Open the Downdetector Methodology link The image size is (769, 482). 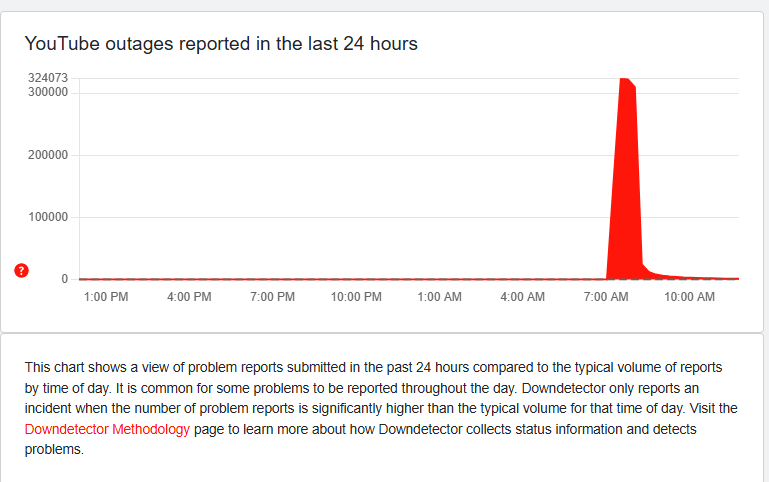pyautogui.click(x=107, y=429)
